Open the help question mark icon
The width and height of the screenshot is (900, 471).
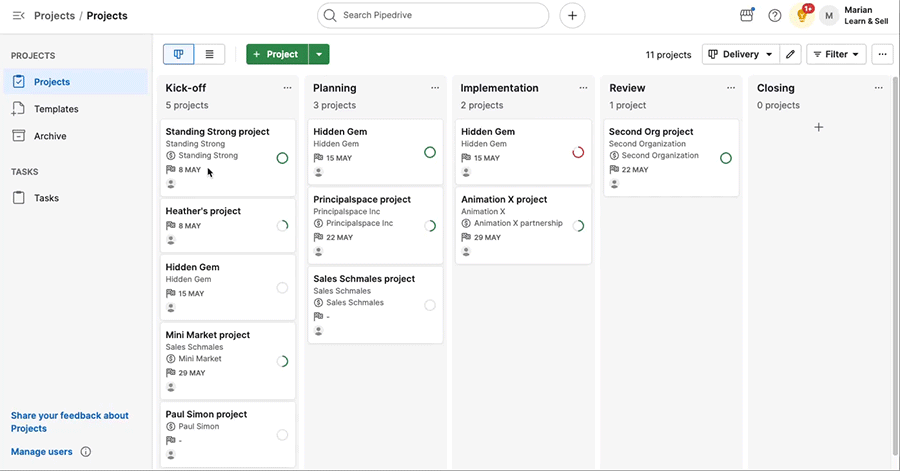click(774, 15)
